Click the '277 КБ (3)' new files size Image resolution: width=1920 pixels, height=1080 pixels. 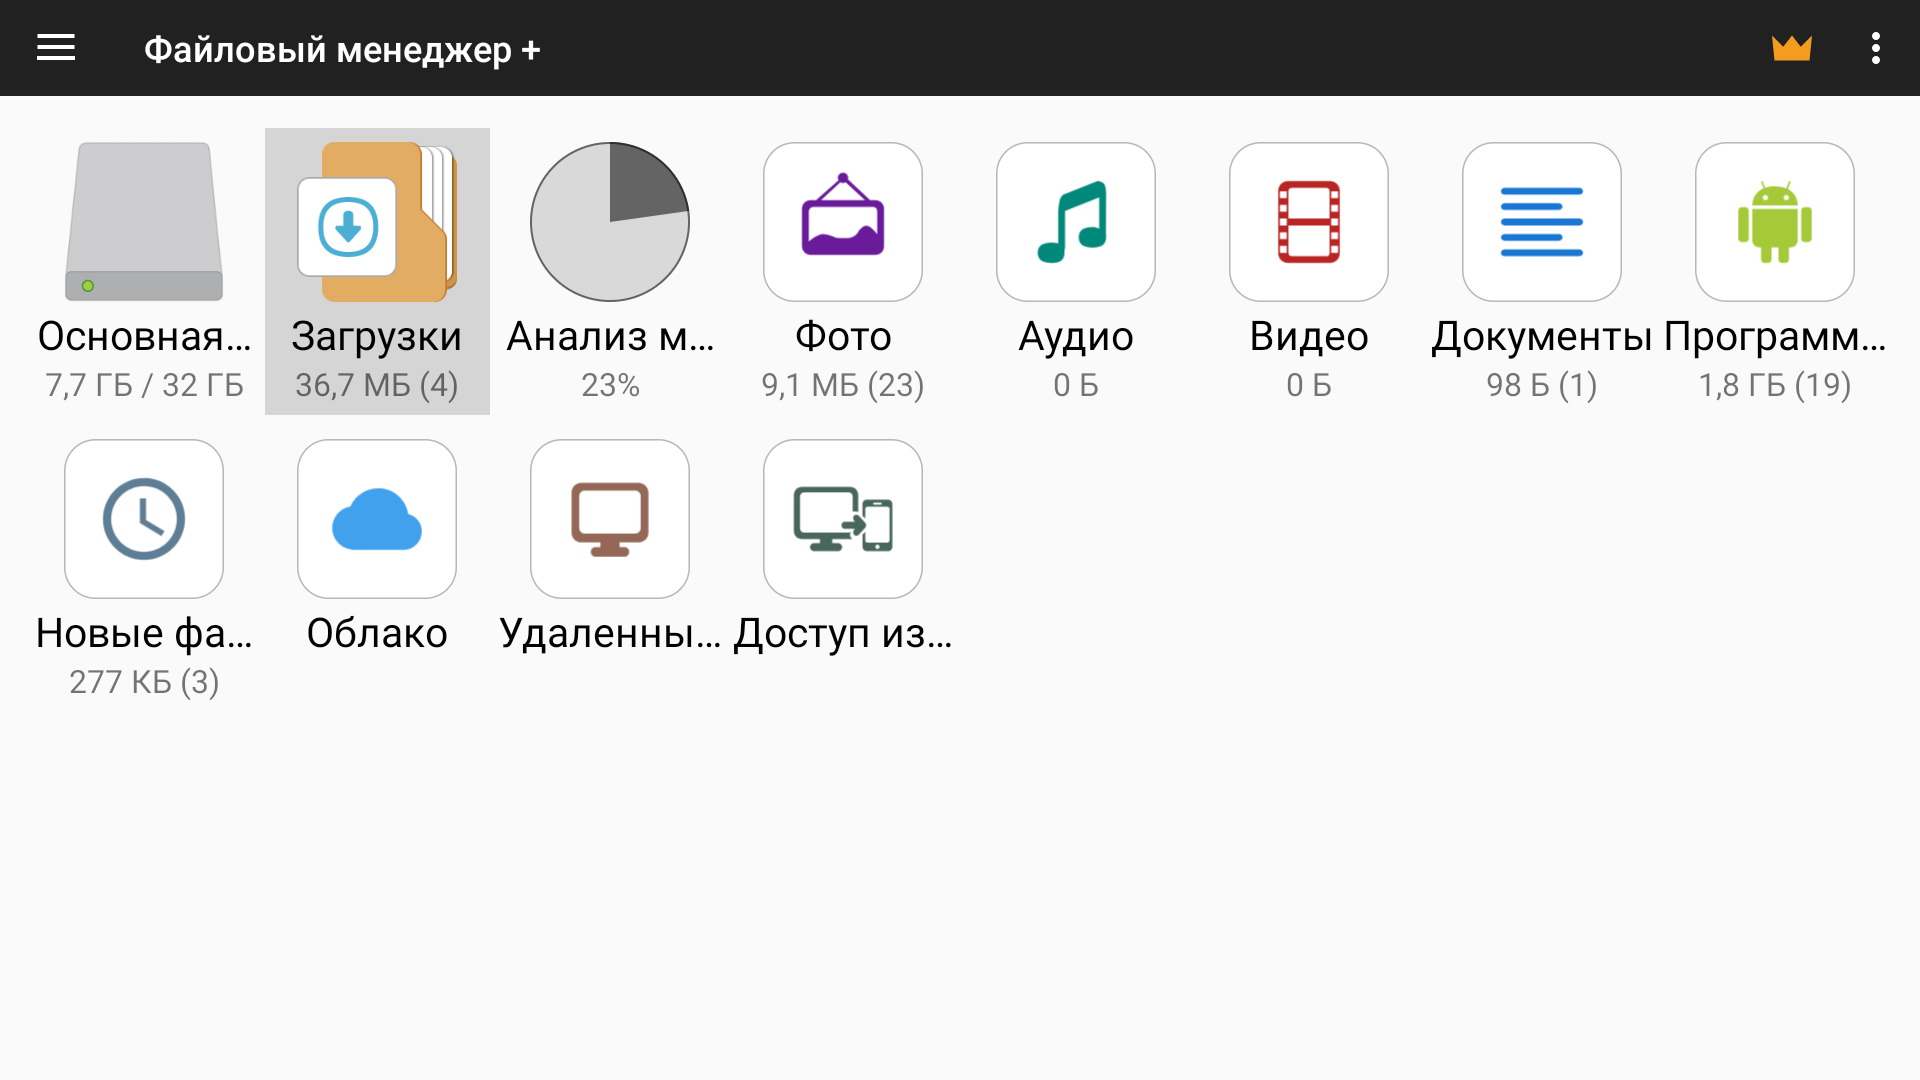(x=144, y=682)
